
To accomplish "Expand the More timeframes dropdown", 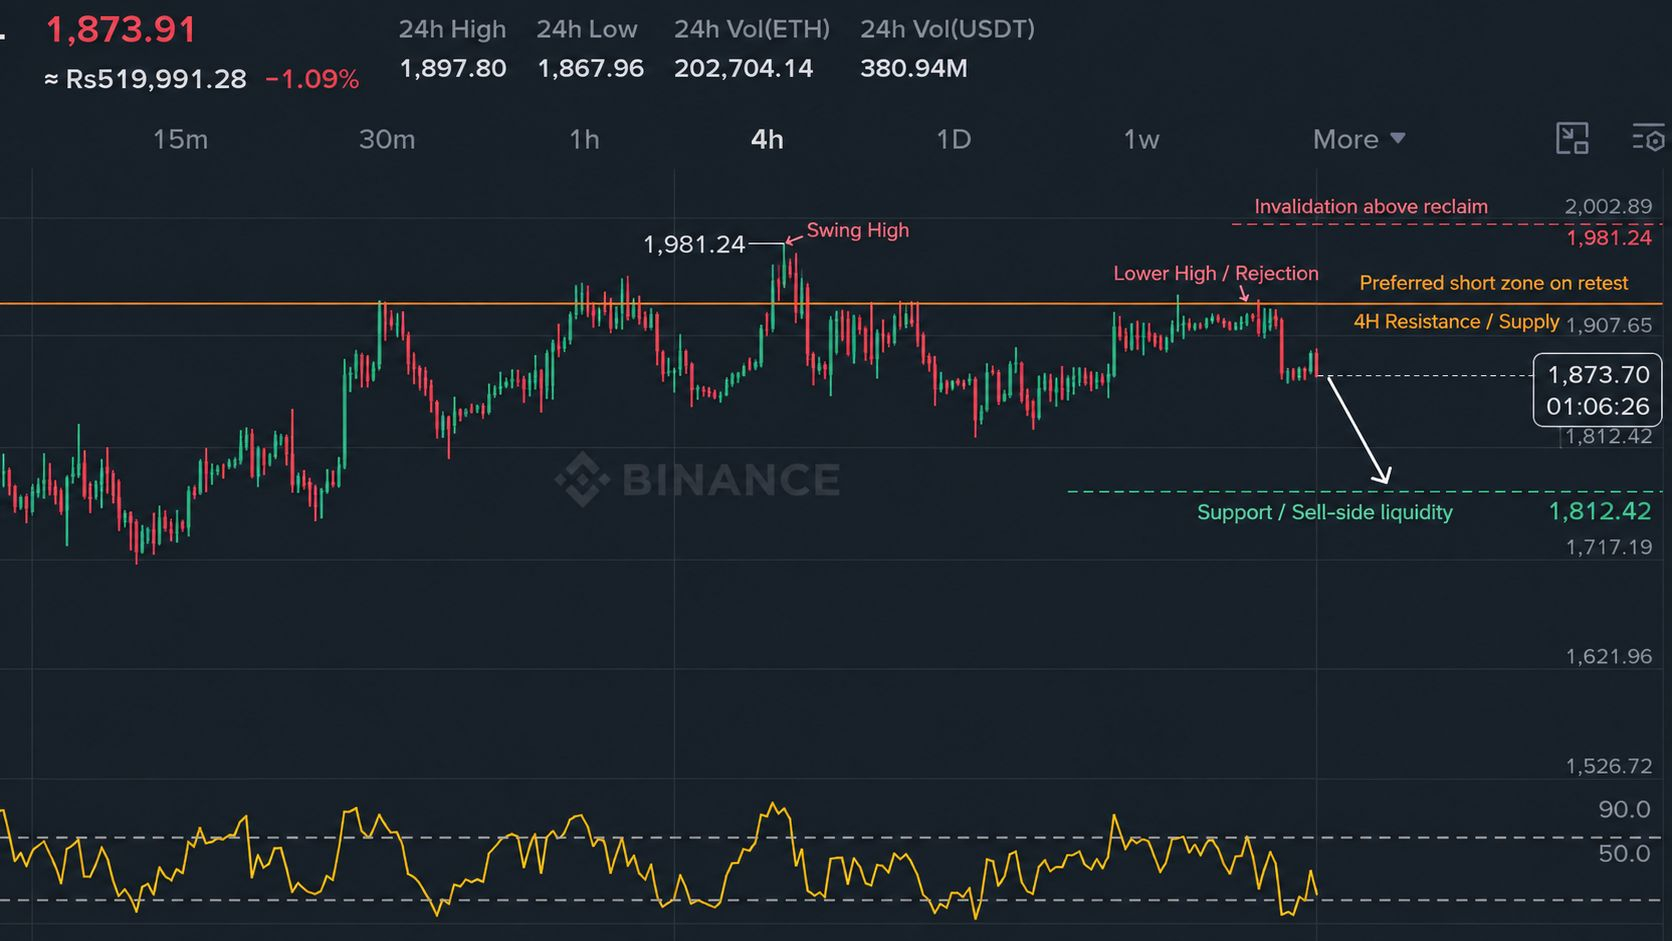I will (1359, 139).
